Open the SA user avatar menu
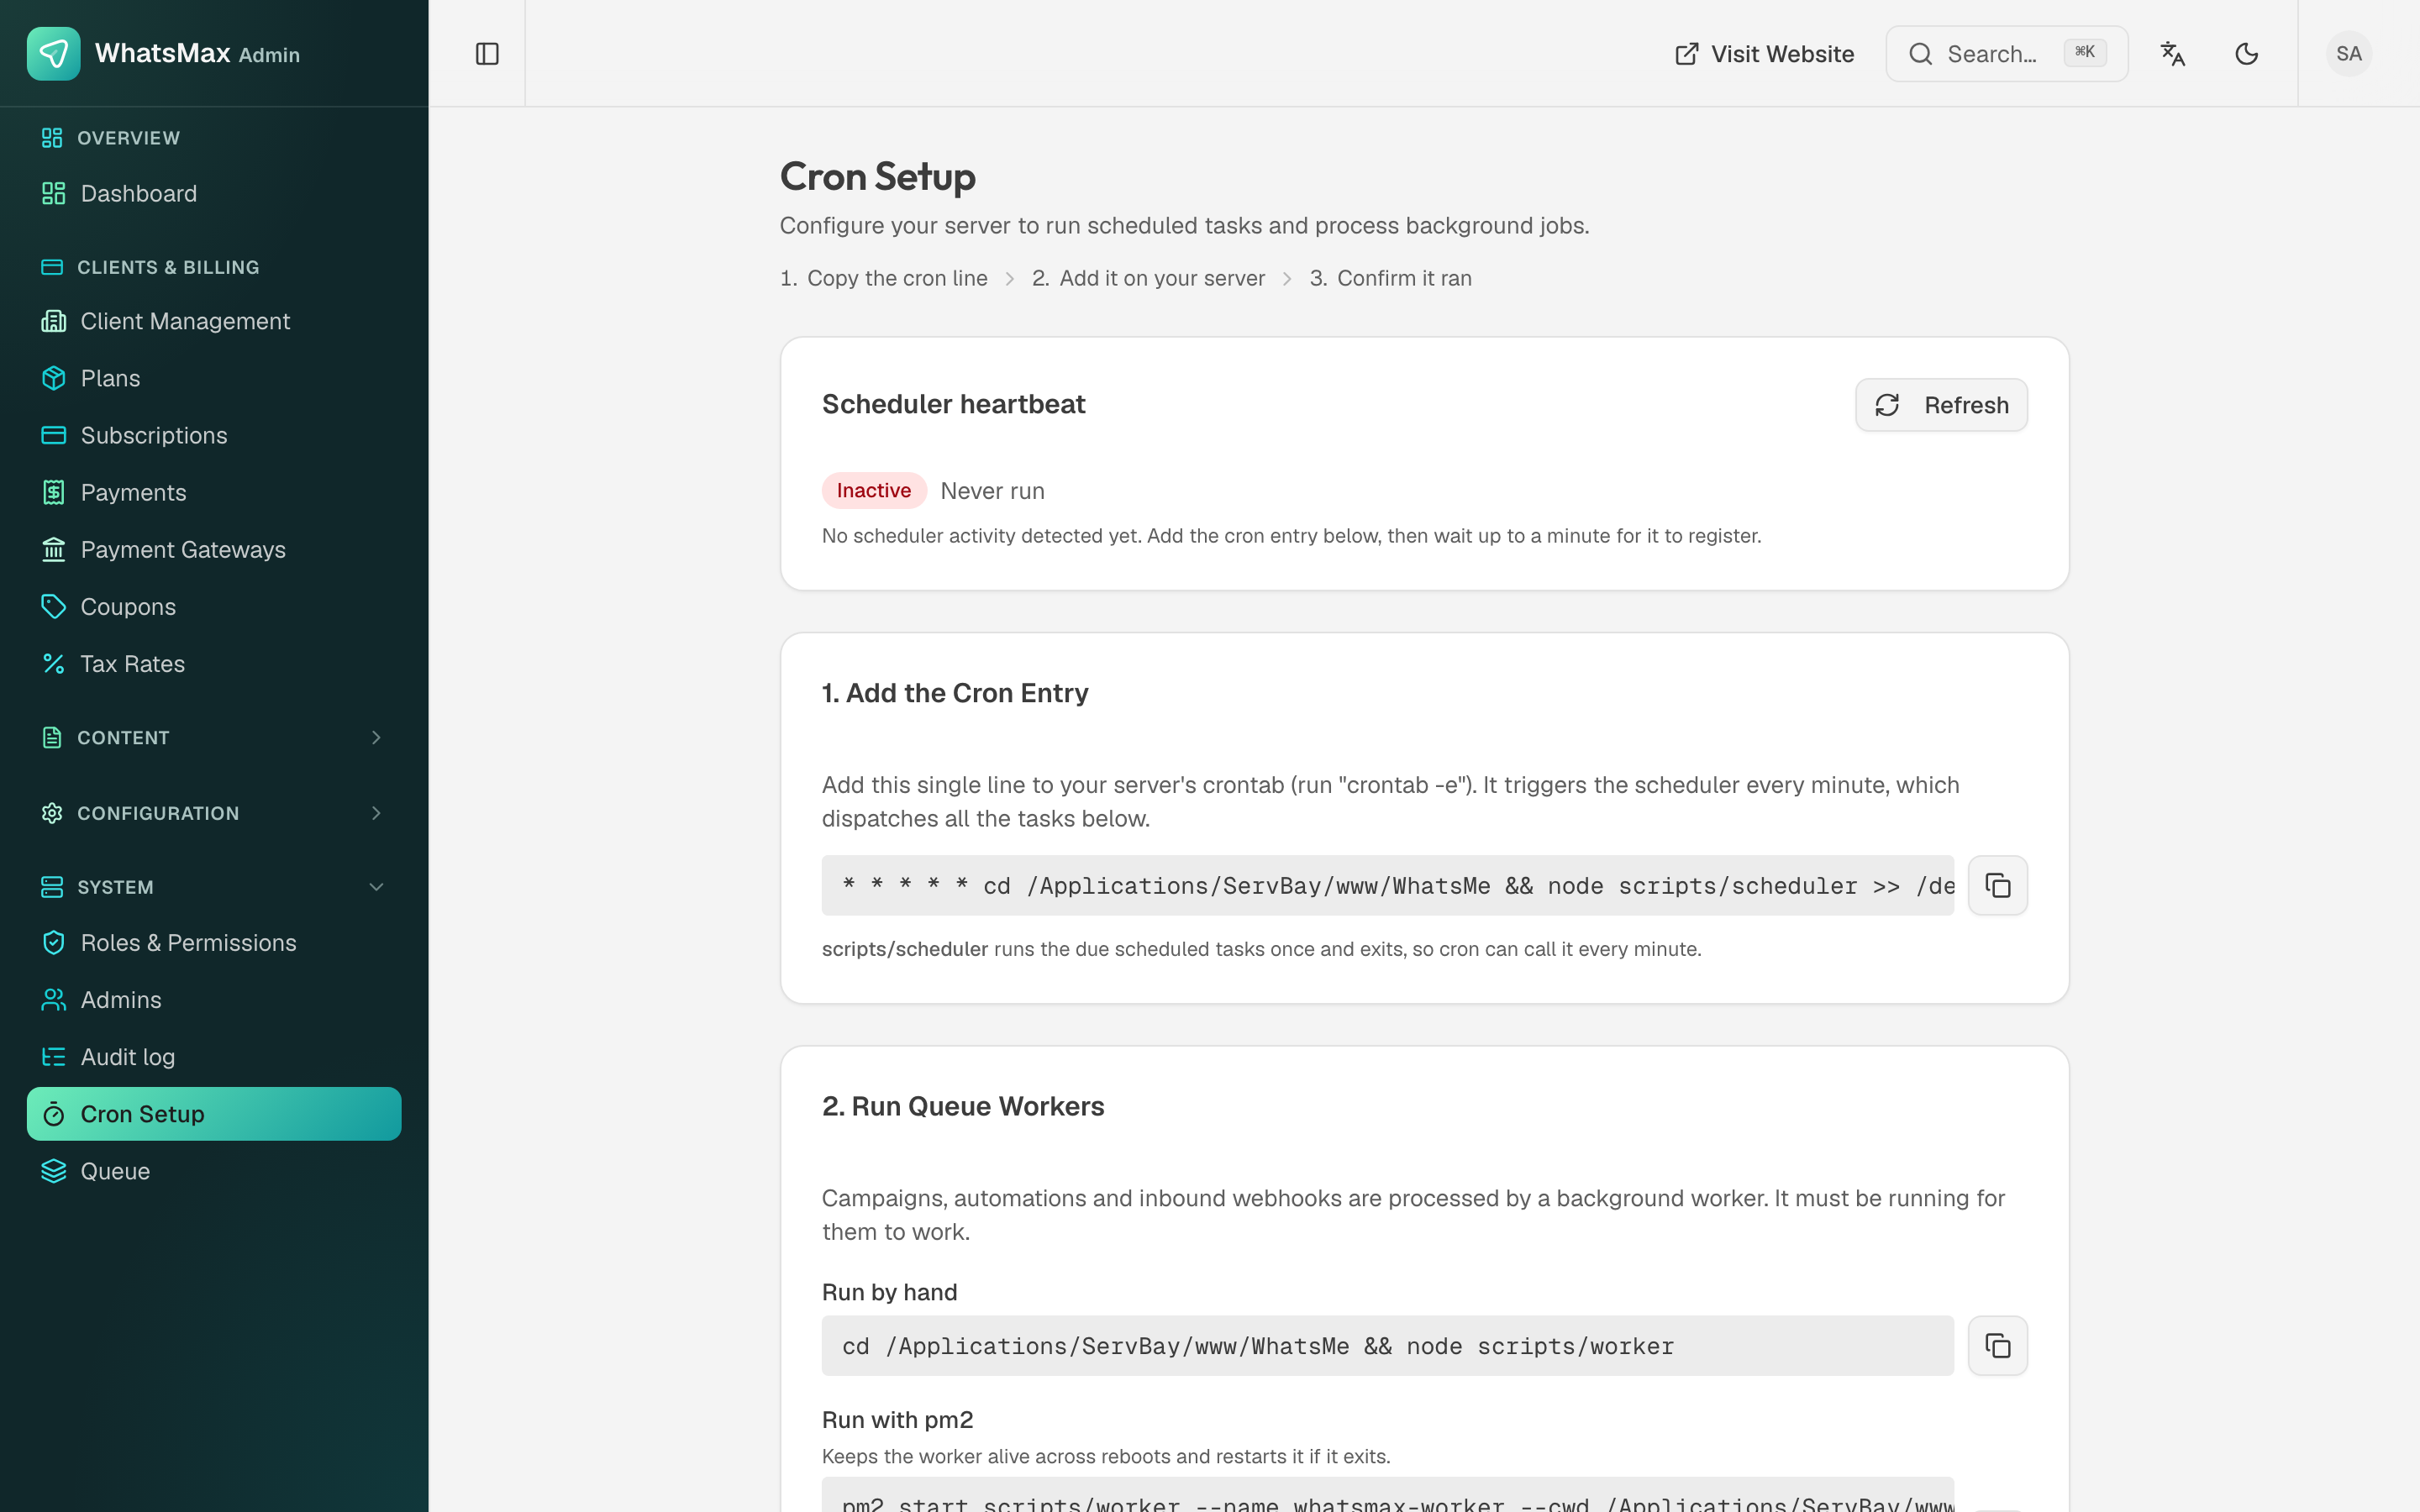The height and width of the screenshot is (1512, 2420). tap(2348, 54)
